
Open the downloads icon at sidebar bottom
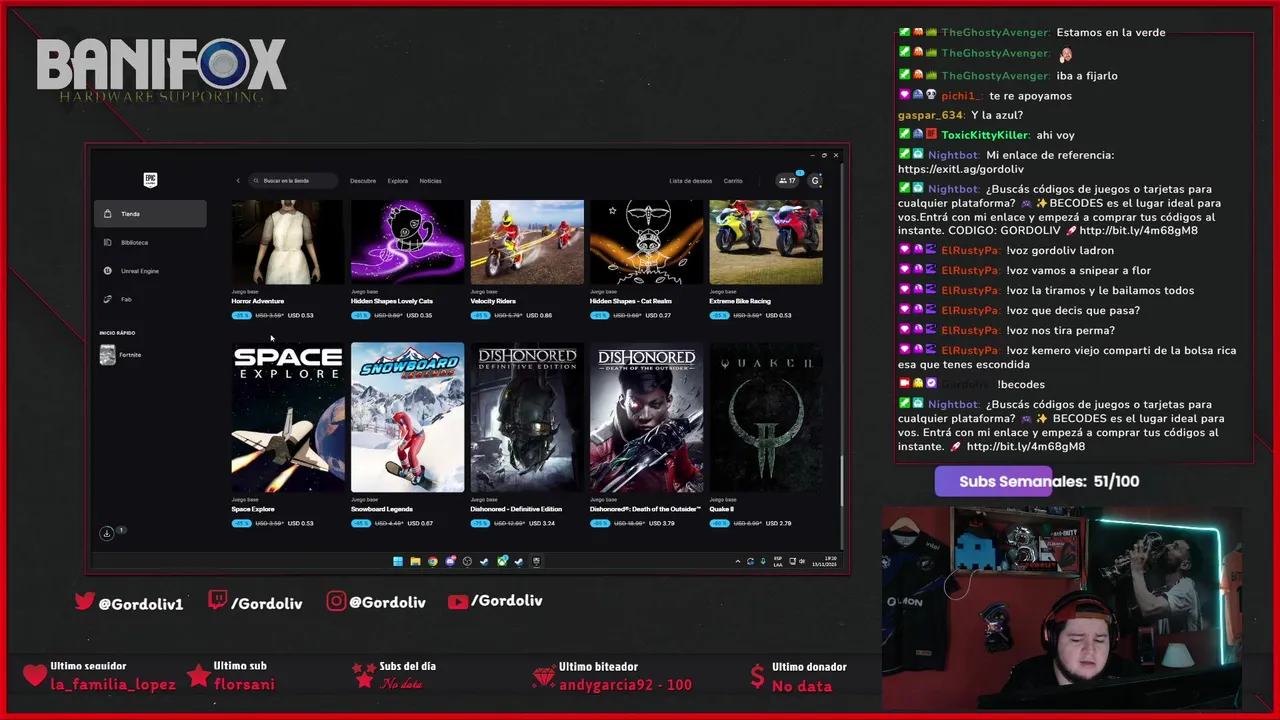tap(107, 533)
